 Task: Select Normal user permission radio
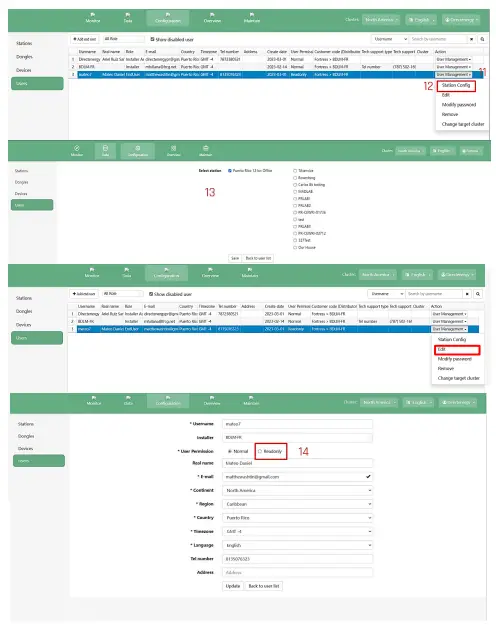tap(230, 451)
